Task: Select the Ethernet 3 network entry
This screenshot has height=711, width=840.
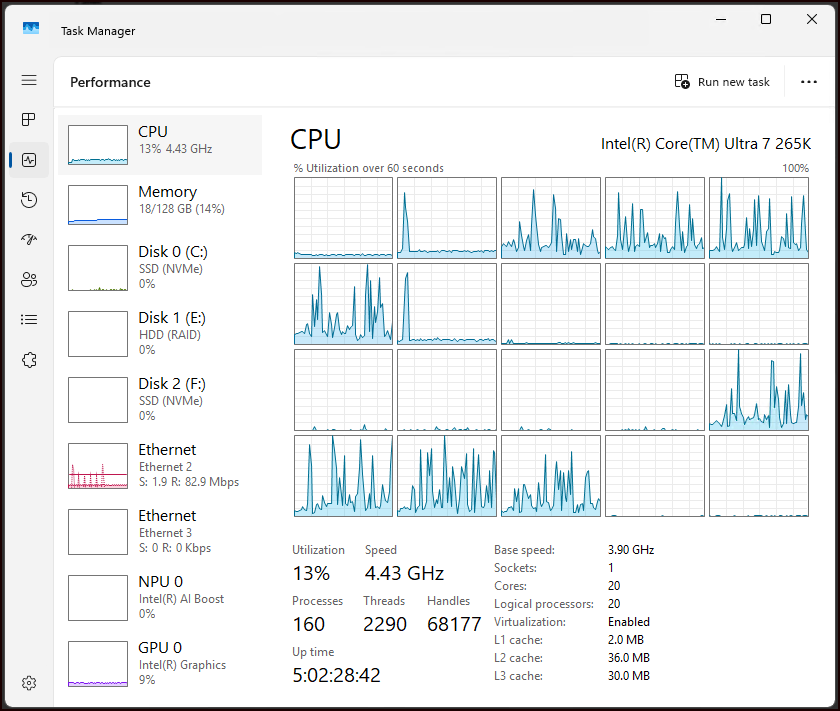Action: [x=160, y=531]
